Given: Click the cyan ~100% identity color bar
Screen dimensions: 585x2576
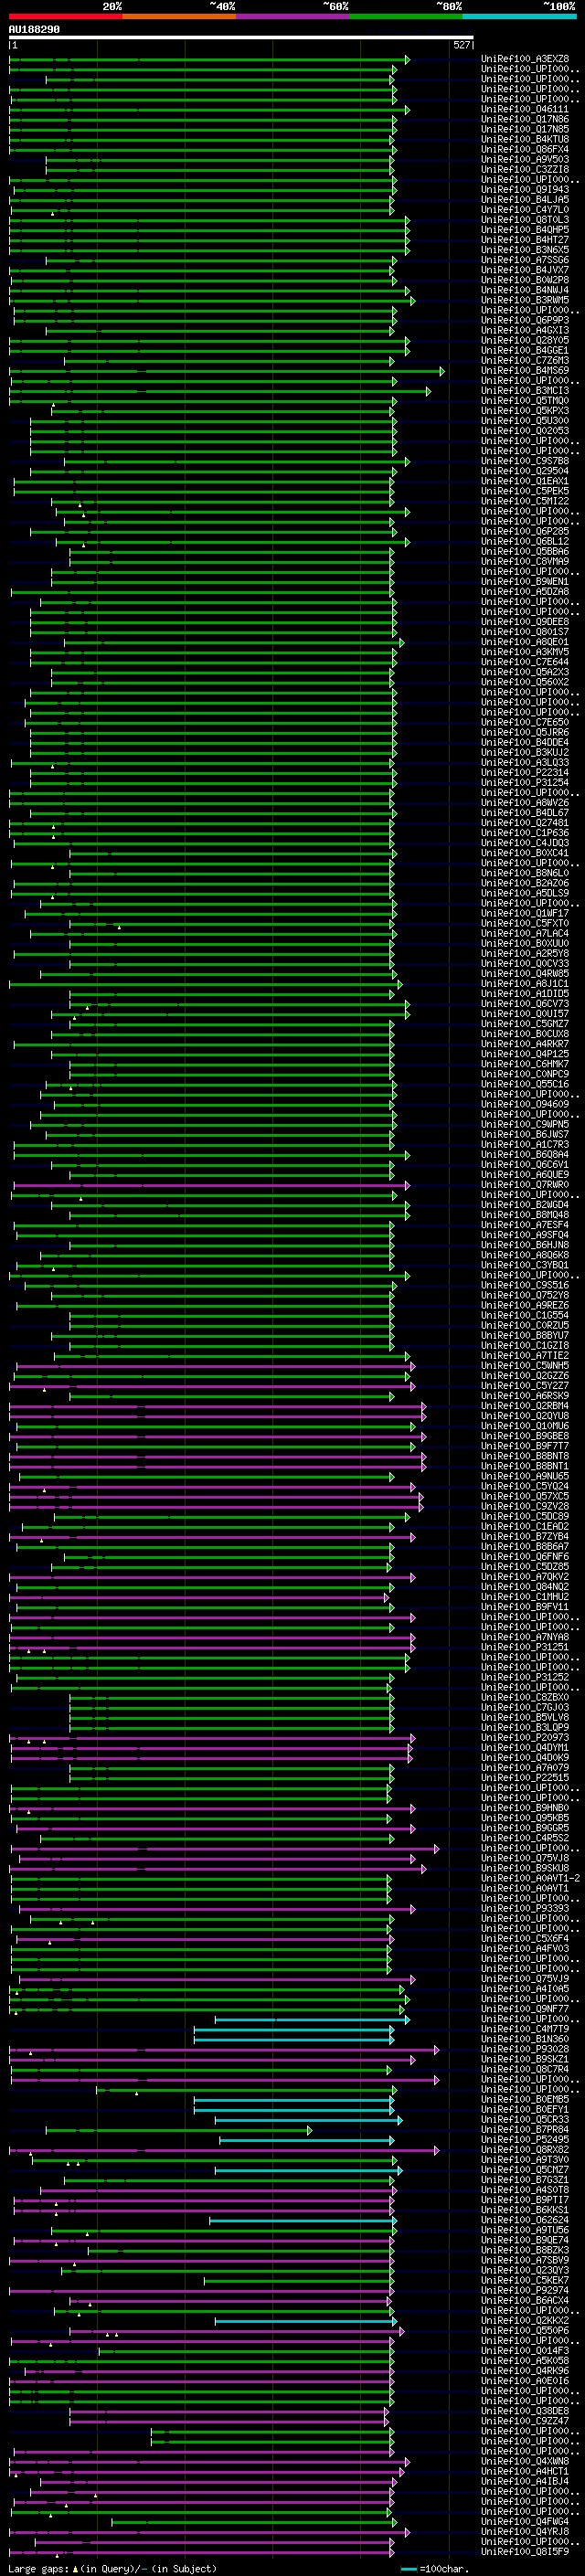Looking at the screenshot, I should click(519, 16).
